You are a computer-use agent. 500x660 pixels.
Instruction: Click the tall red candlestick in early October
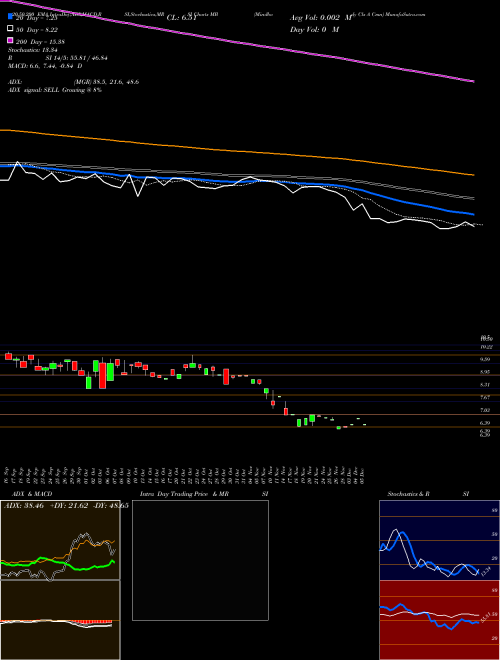coord(102,375)
